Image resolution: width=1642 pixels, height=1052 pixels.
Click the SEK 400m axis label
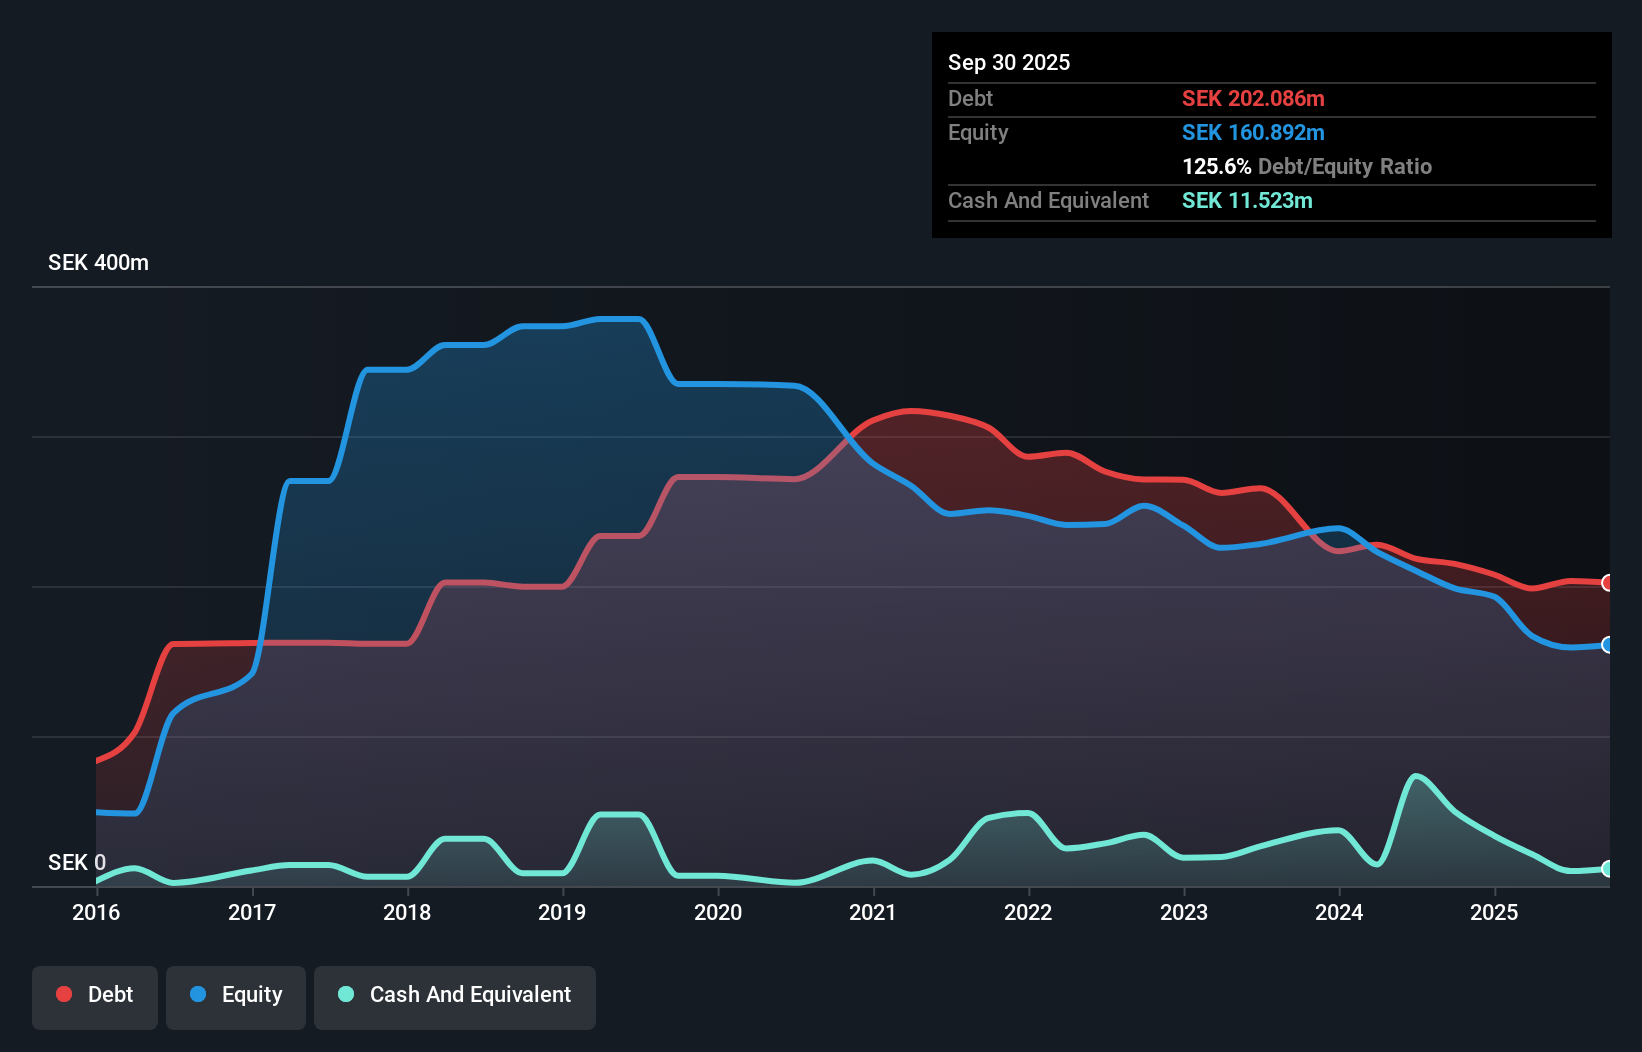click(98, 263)
